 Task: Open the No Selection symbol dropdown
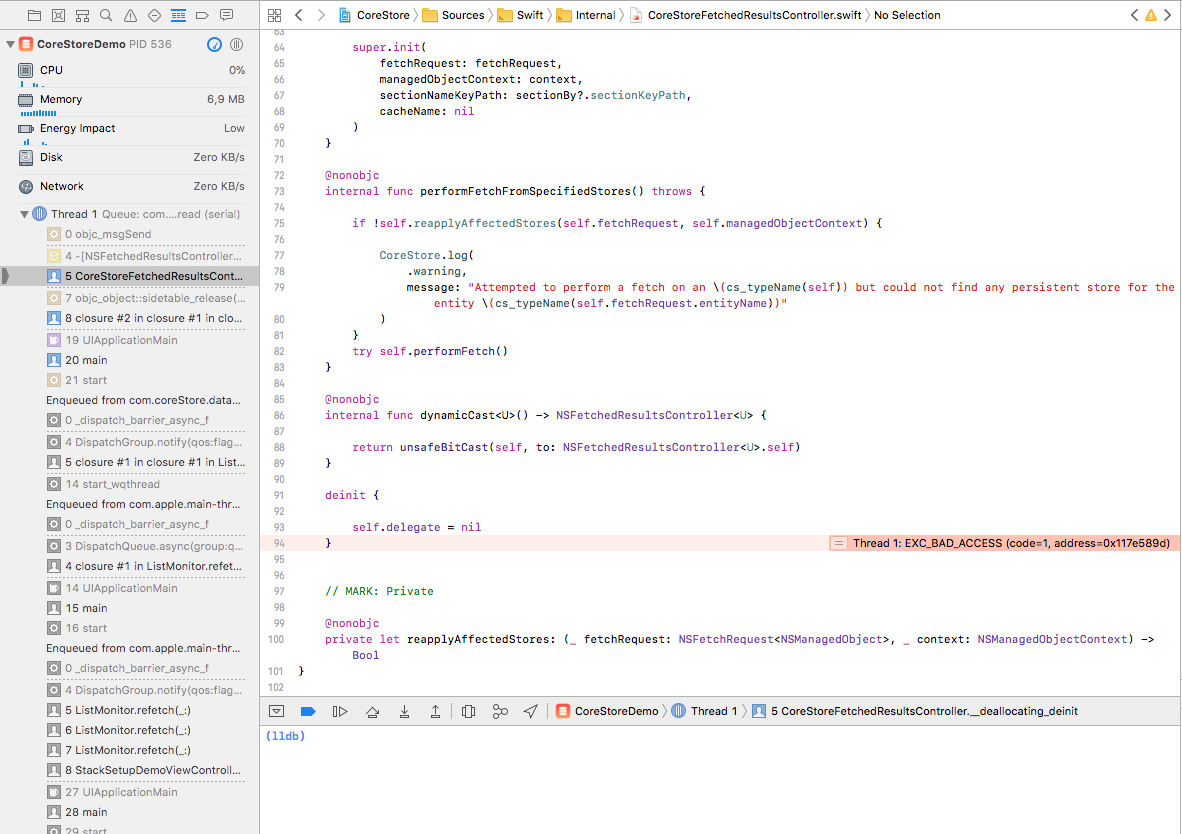[907, 15]
